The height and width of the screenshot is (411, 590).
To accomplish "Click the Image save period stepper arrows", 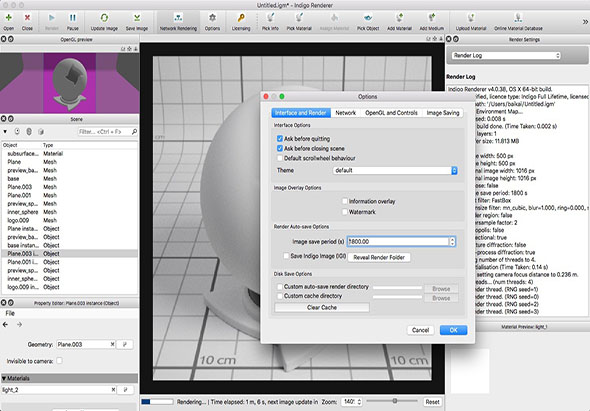I will pyautogui.click(x=452, y=241).
